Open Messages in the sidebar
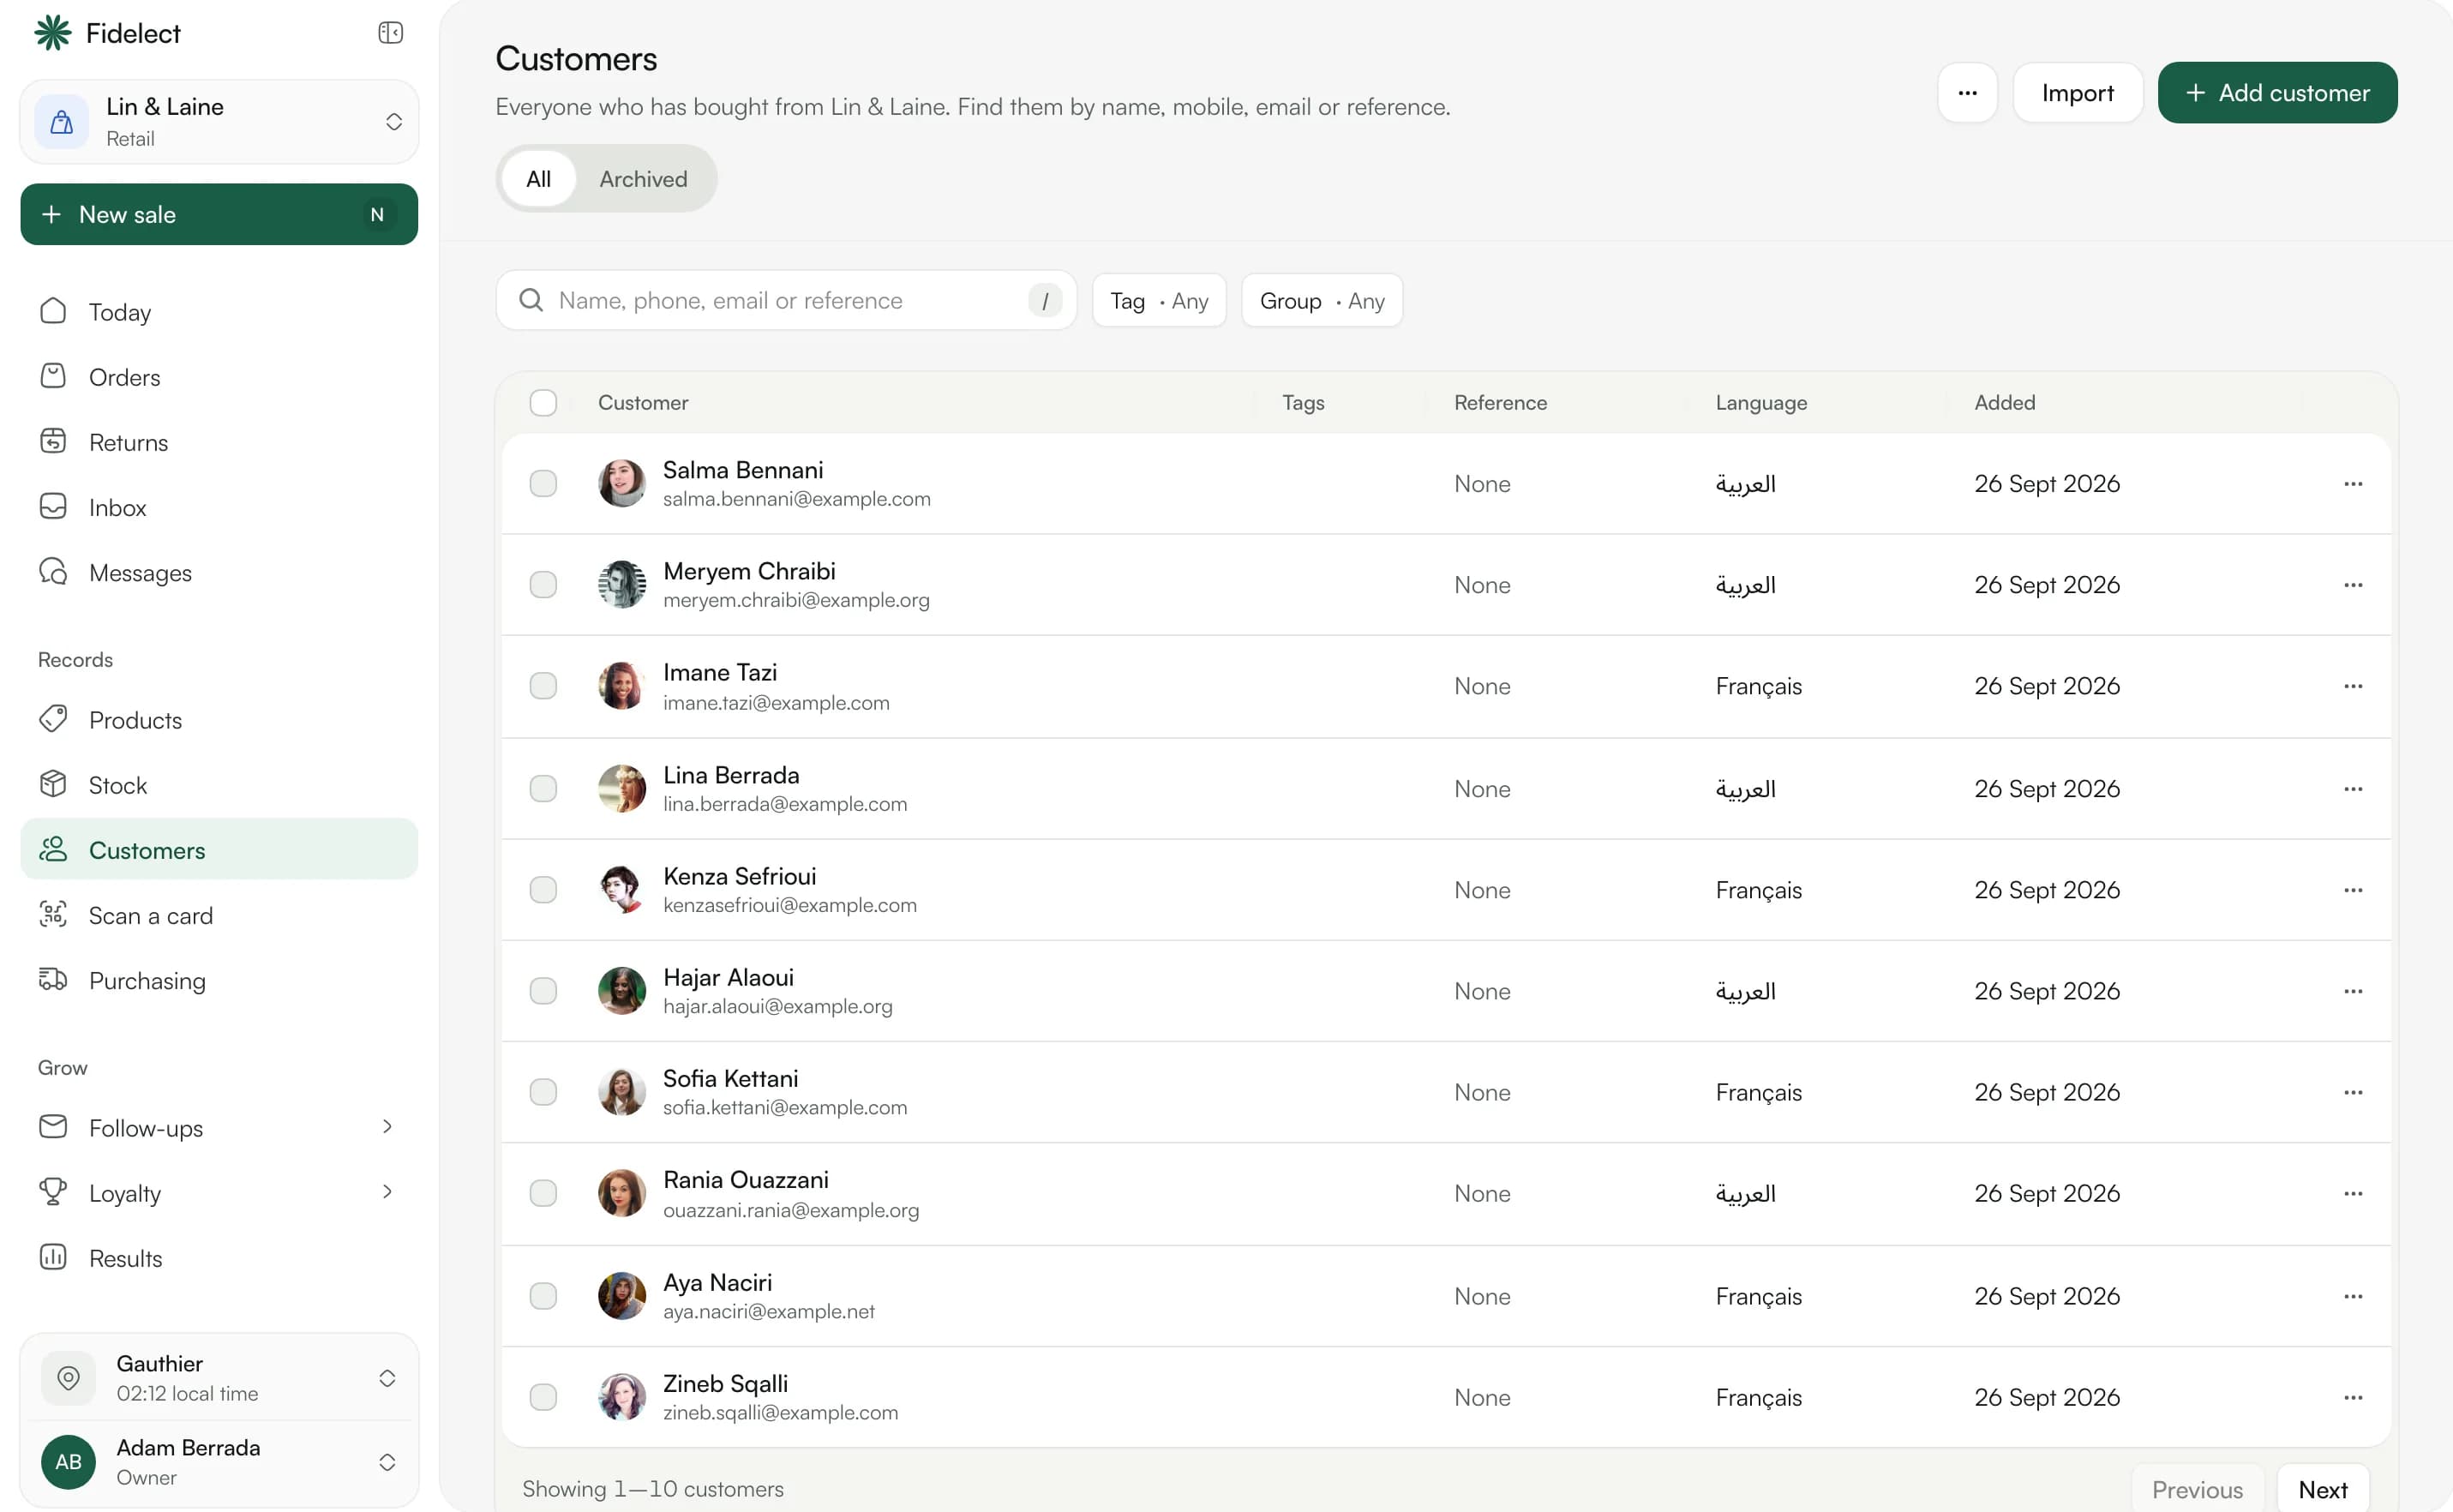Viewport: 2453px width, 1512px height. coord(219,572)
